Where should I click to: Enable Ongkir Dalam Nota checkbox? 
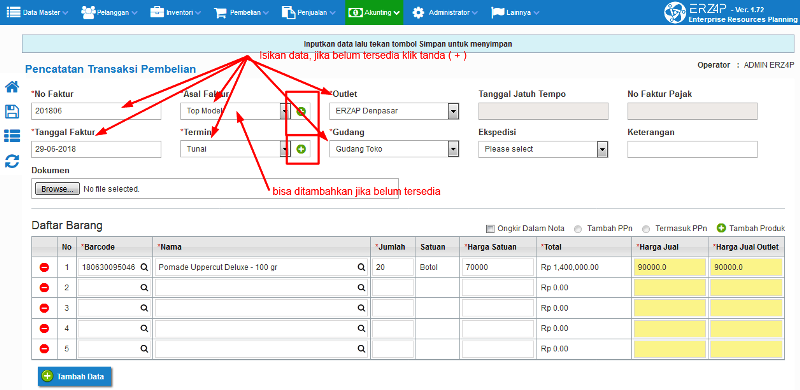(490, 229)
